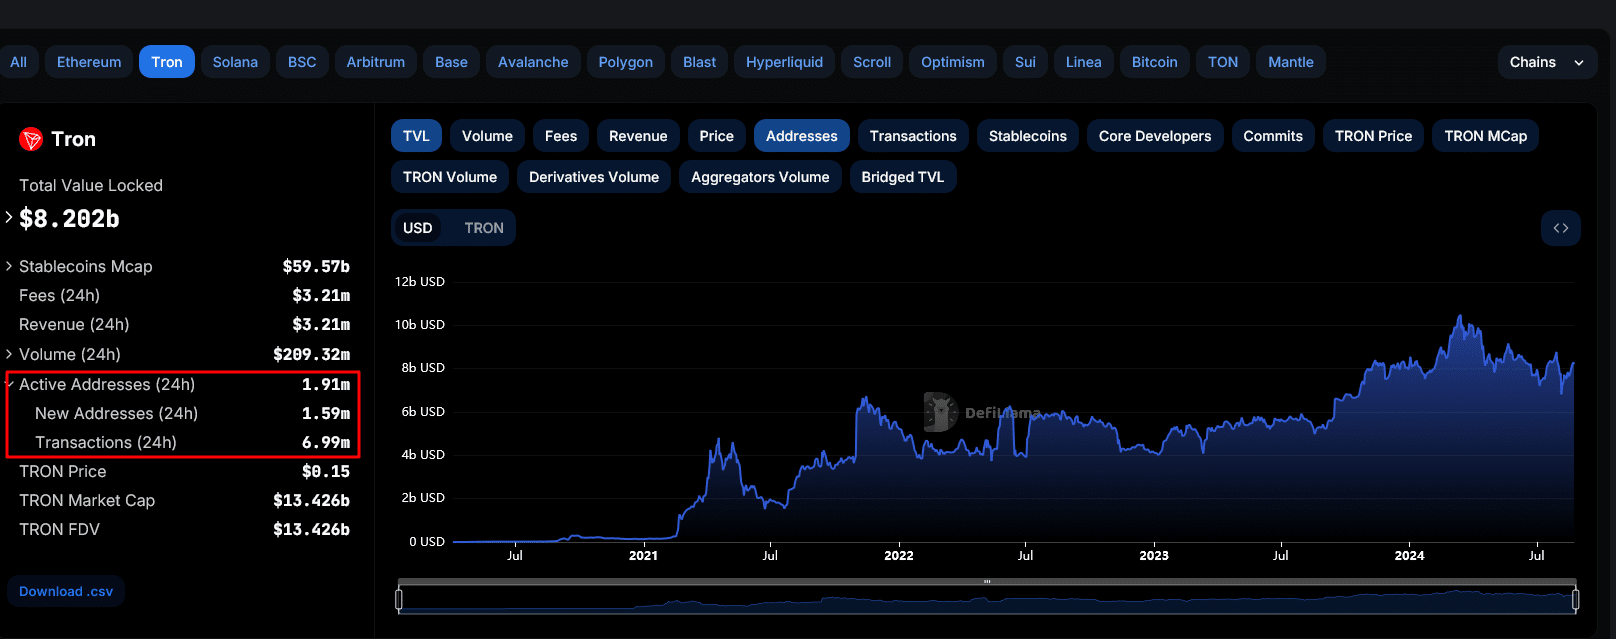Click the Download .csv button
The width and height of the screenshot is (1616, 639).
(66, 591)
